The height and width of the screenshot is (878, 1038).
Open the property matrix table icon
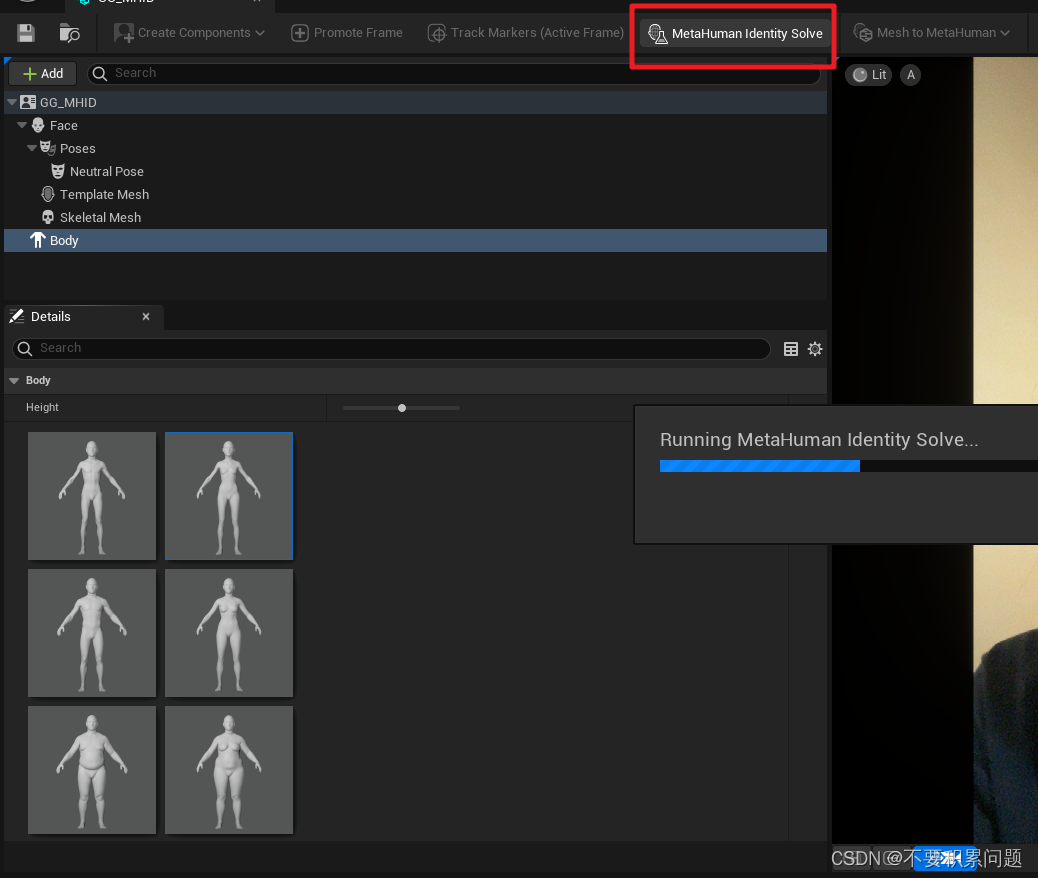[790, 349]
